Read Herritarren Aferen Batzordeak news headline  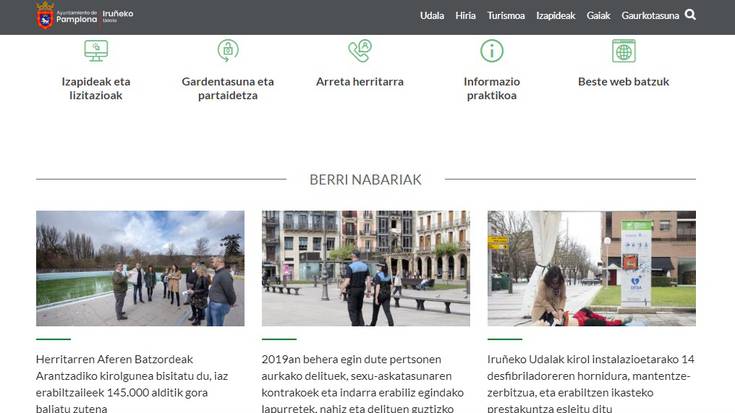(x=132, y=383)
